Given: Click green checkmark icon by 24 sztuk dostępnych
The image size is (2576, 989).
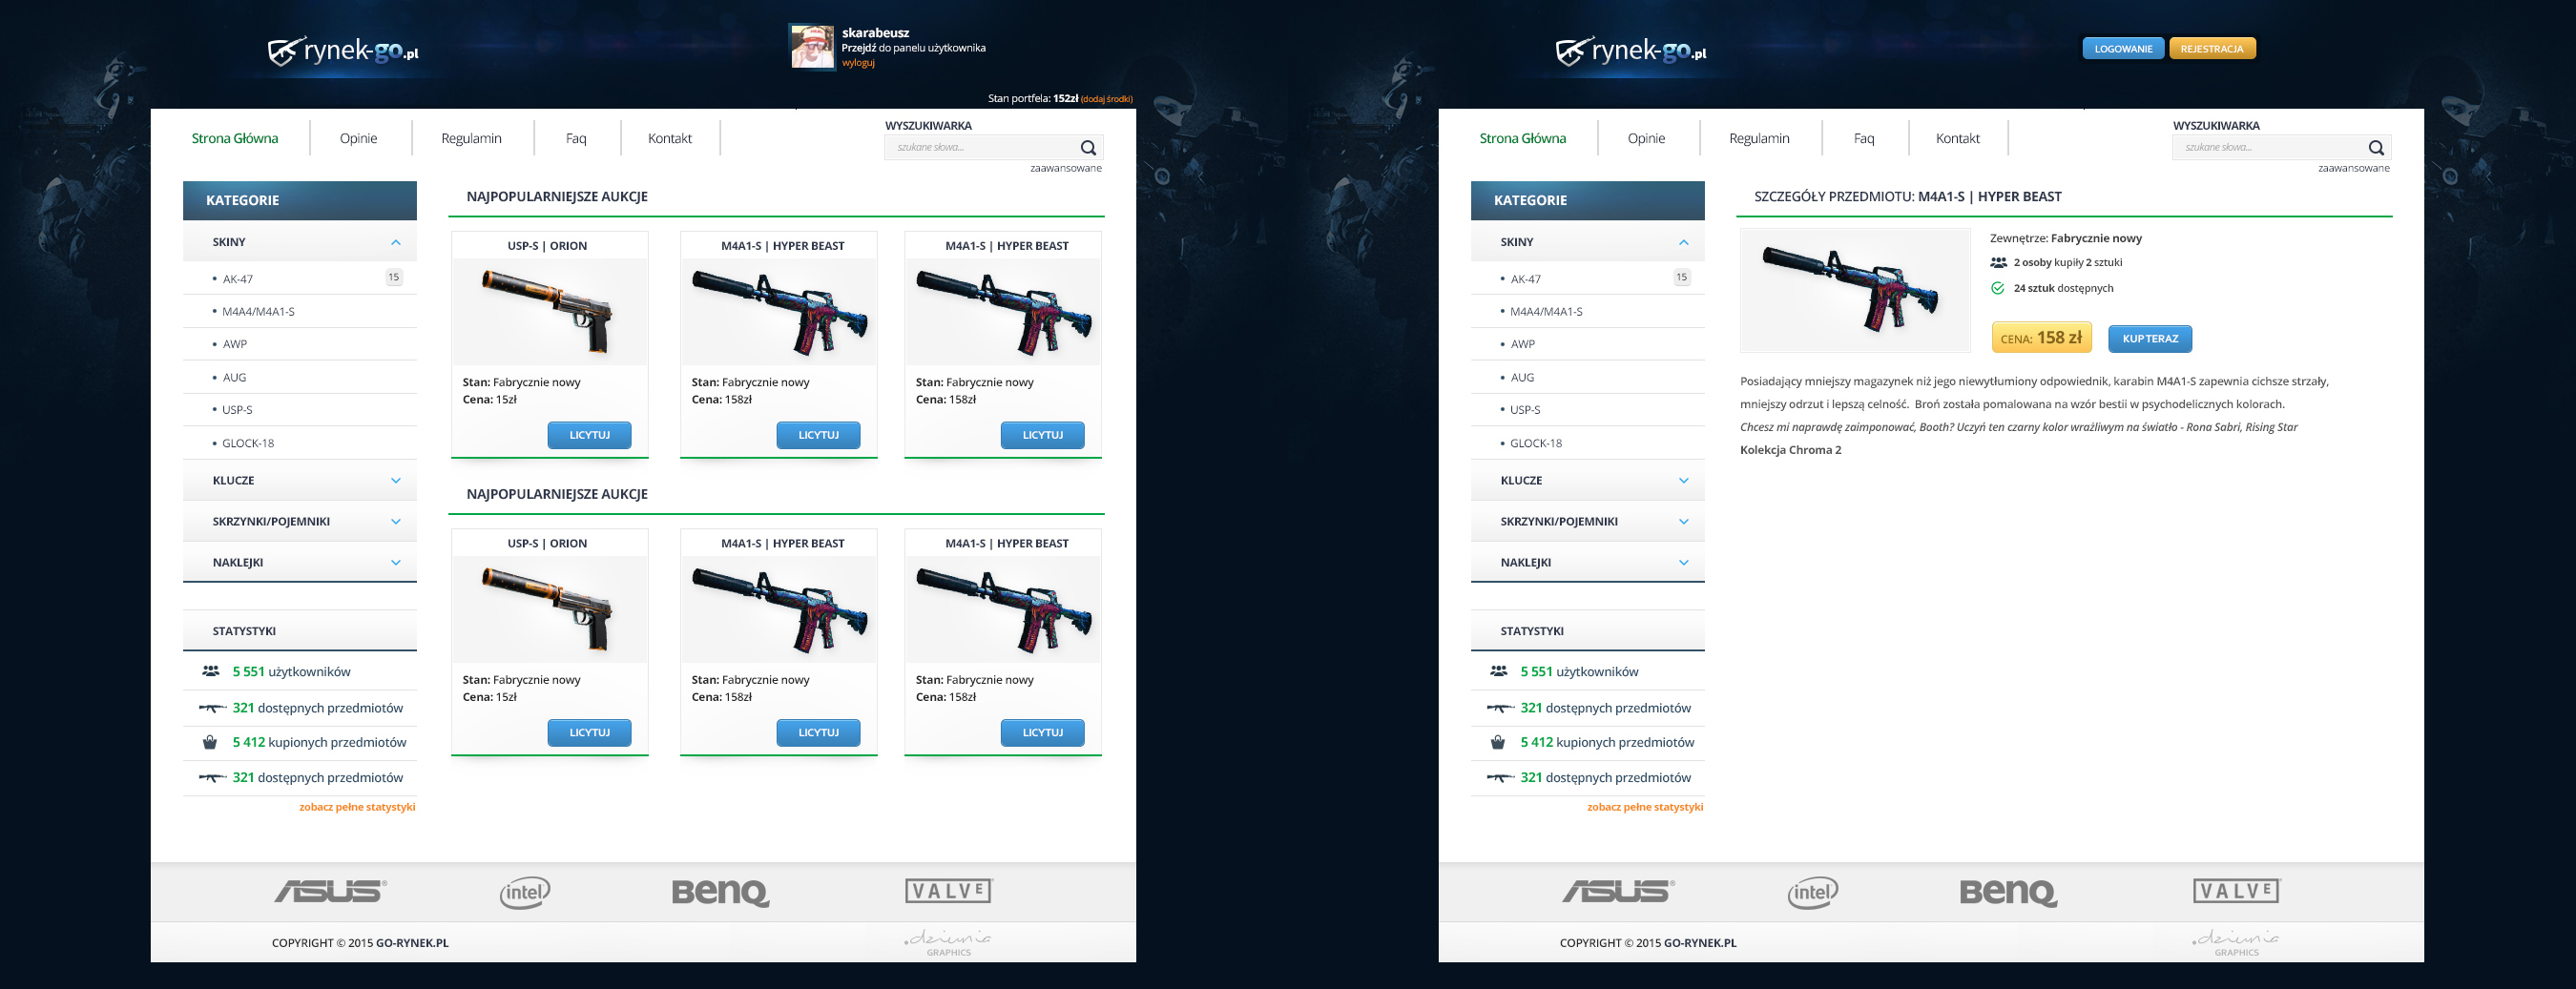Looking at the screenshot, I should pos(1997,288).
